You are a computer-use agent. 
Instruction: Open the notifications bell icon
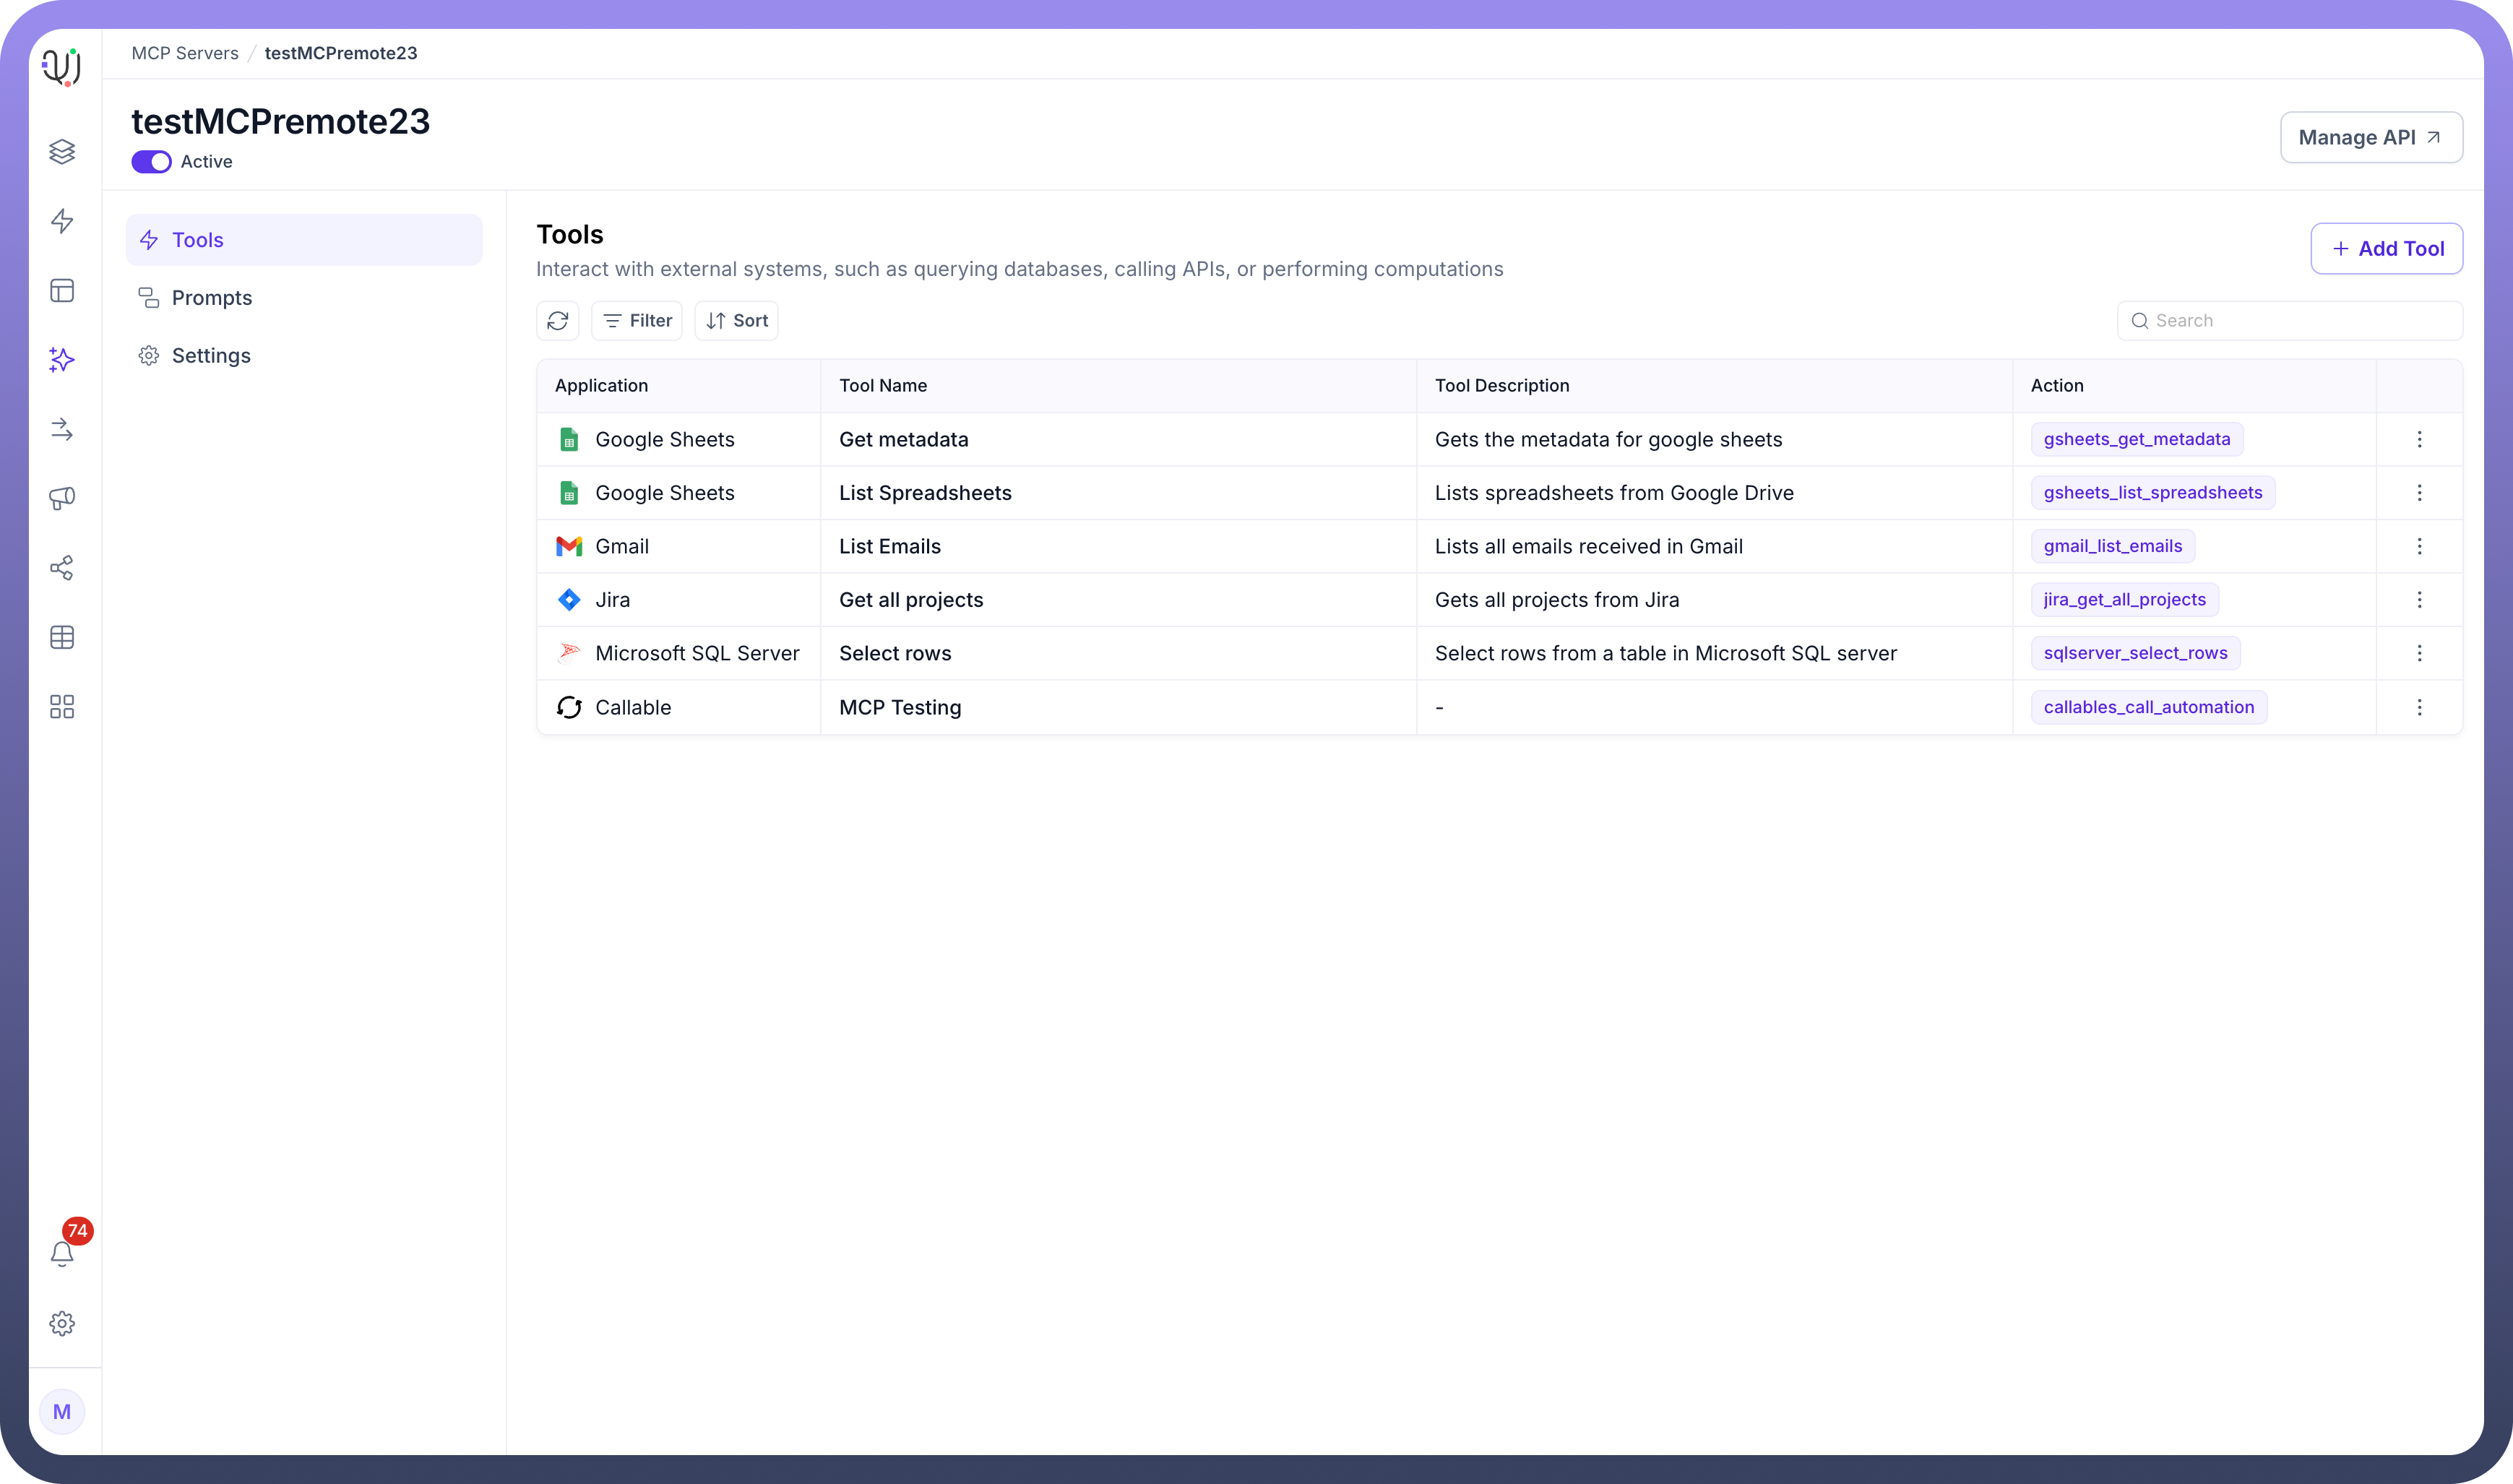(62, 1253)
